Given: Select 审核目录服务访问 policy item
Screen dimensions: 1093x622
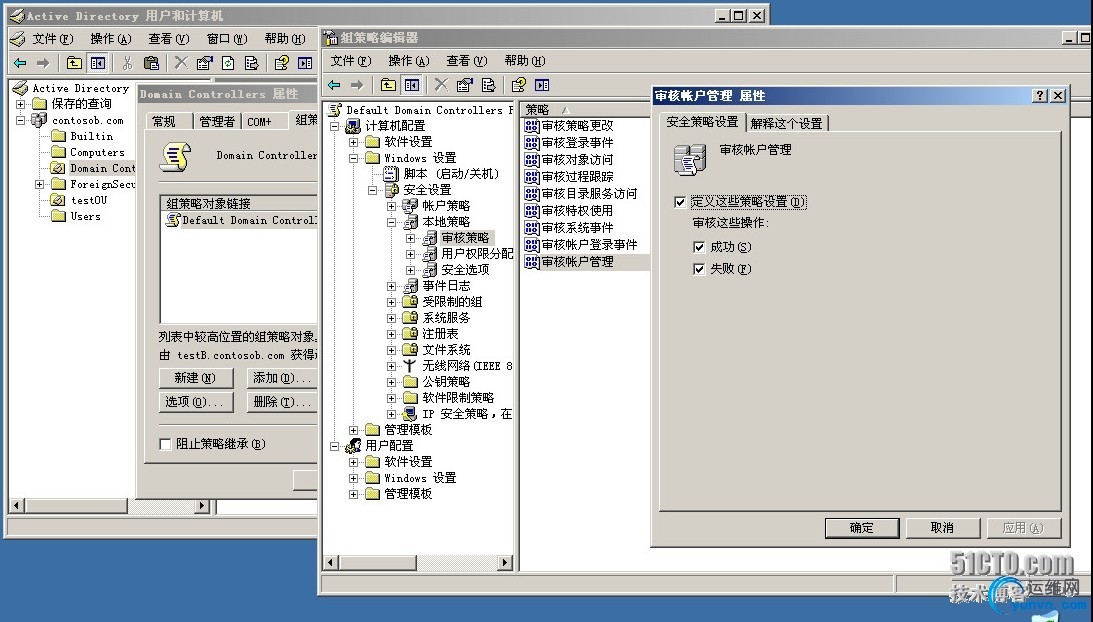Looking at the screenshot, I should point(581,194).
